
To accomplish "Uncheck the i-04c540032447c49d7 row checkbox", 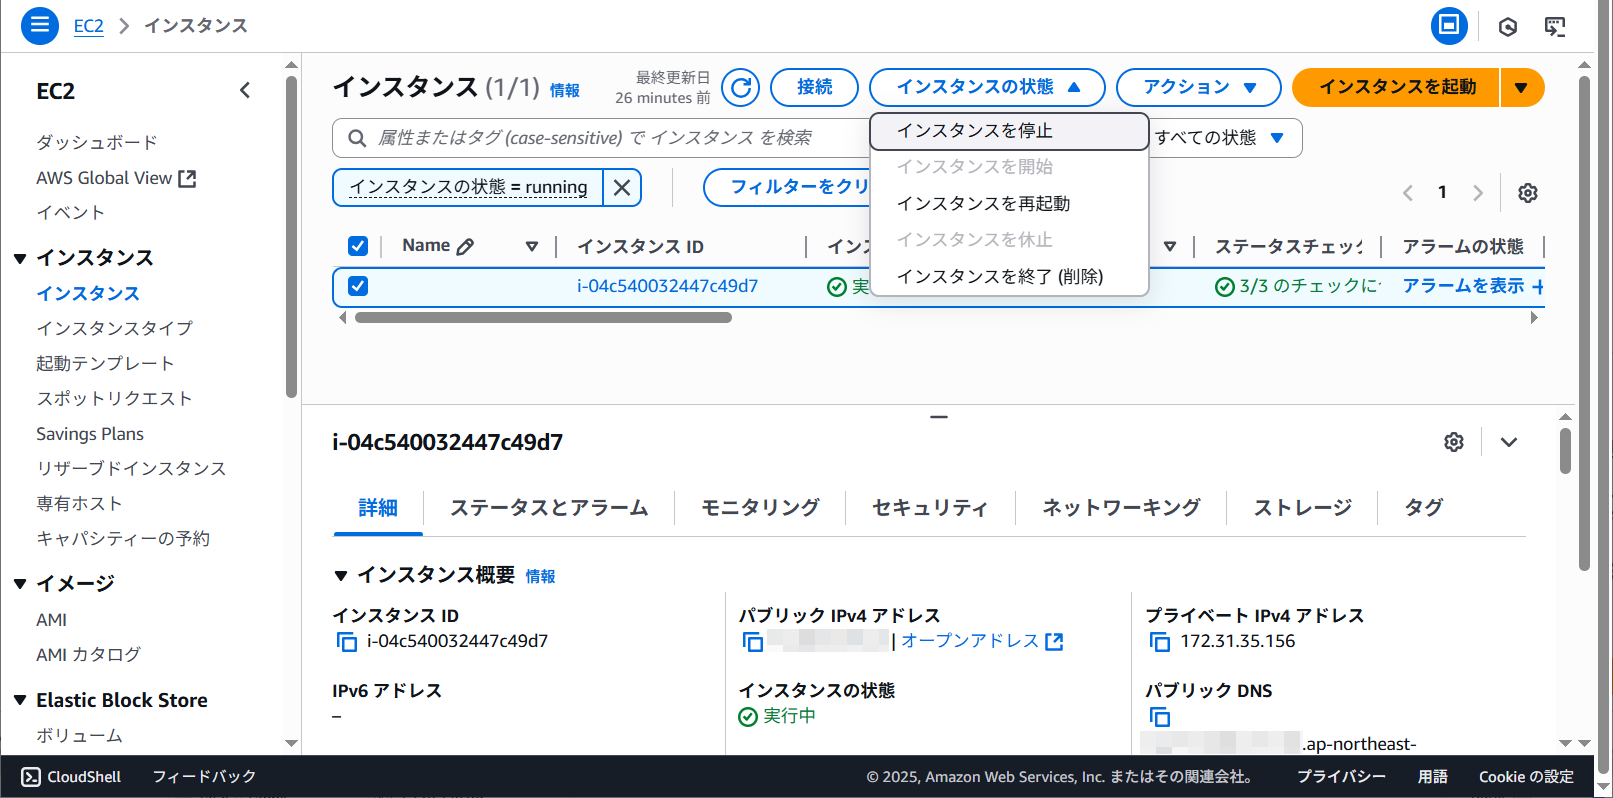I will [358, 286].
